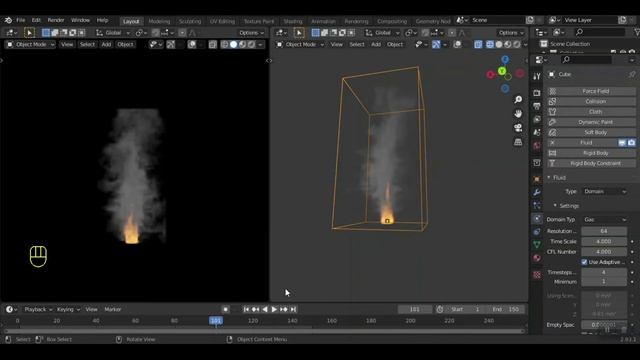Open the Render properties tab icon
Image resolution: width=640 pixels, height=360 pixels.
pyautogui.click(x=537, y=93)
